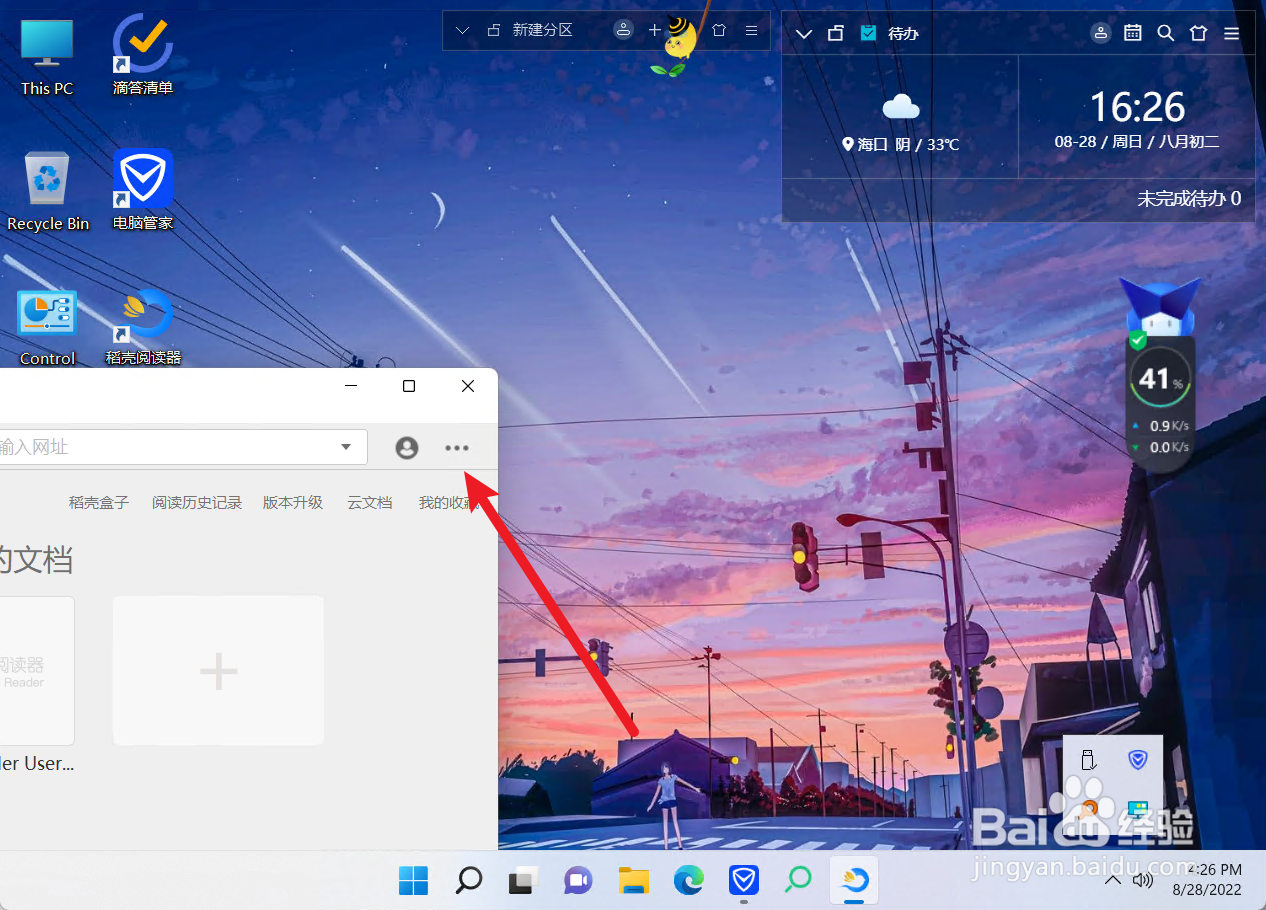Click the USB safely remove tray icon

(1088, 760)
